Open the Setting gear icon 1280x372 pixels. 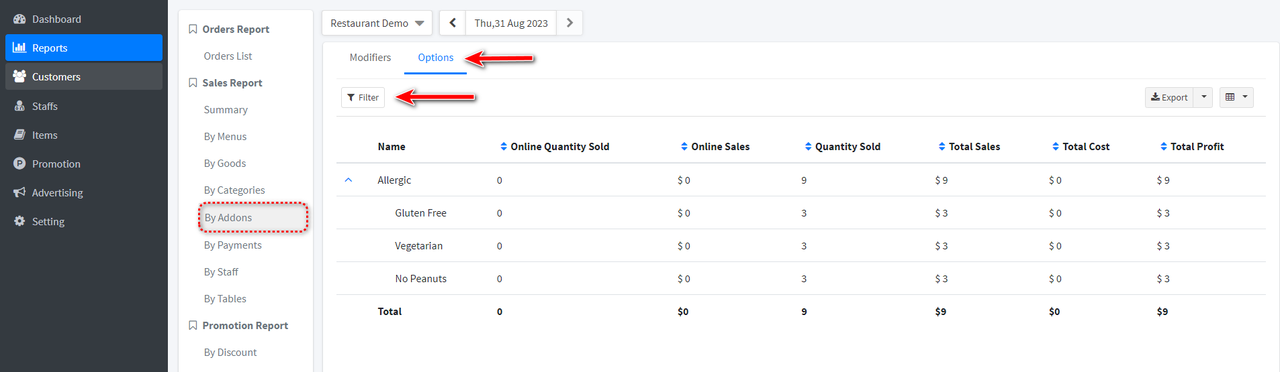(x=20, y=222)
